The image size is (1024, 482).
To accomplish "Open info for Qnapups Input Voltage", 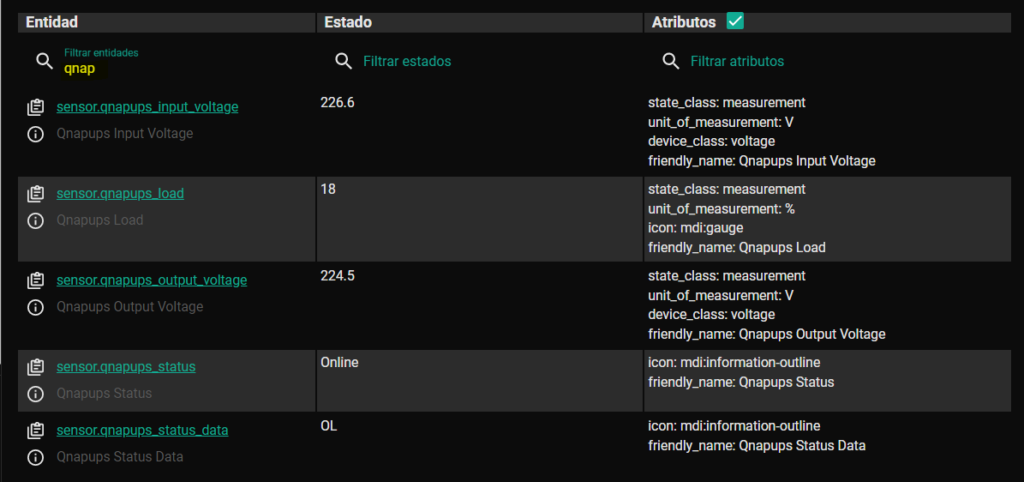I will point(35,134).
